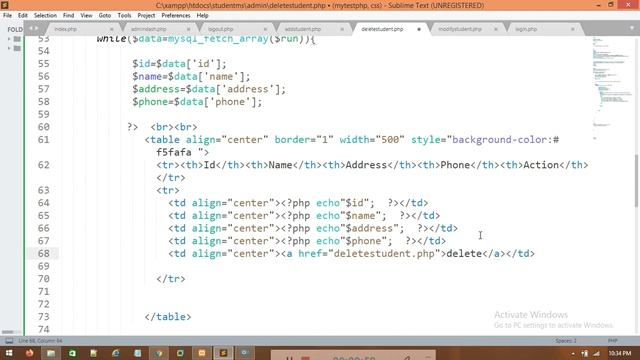The image size is (640, 360).
Task: Click the Sublime Text taskbar icon
Action: [x=223, y=353]
